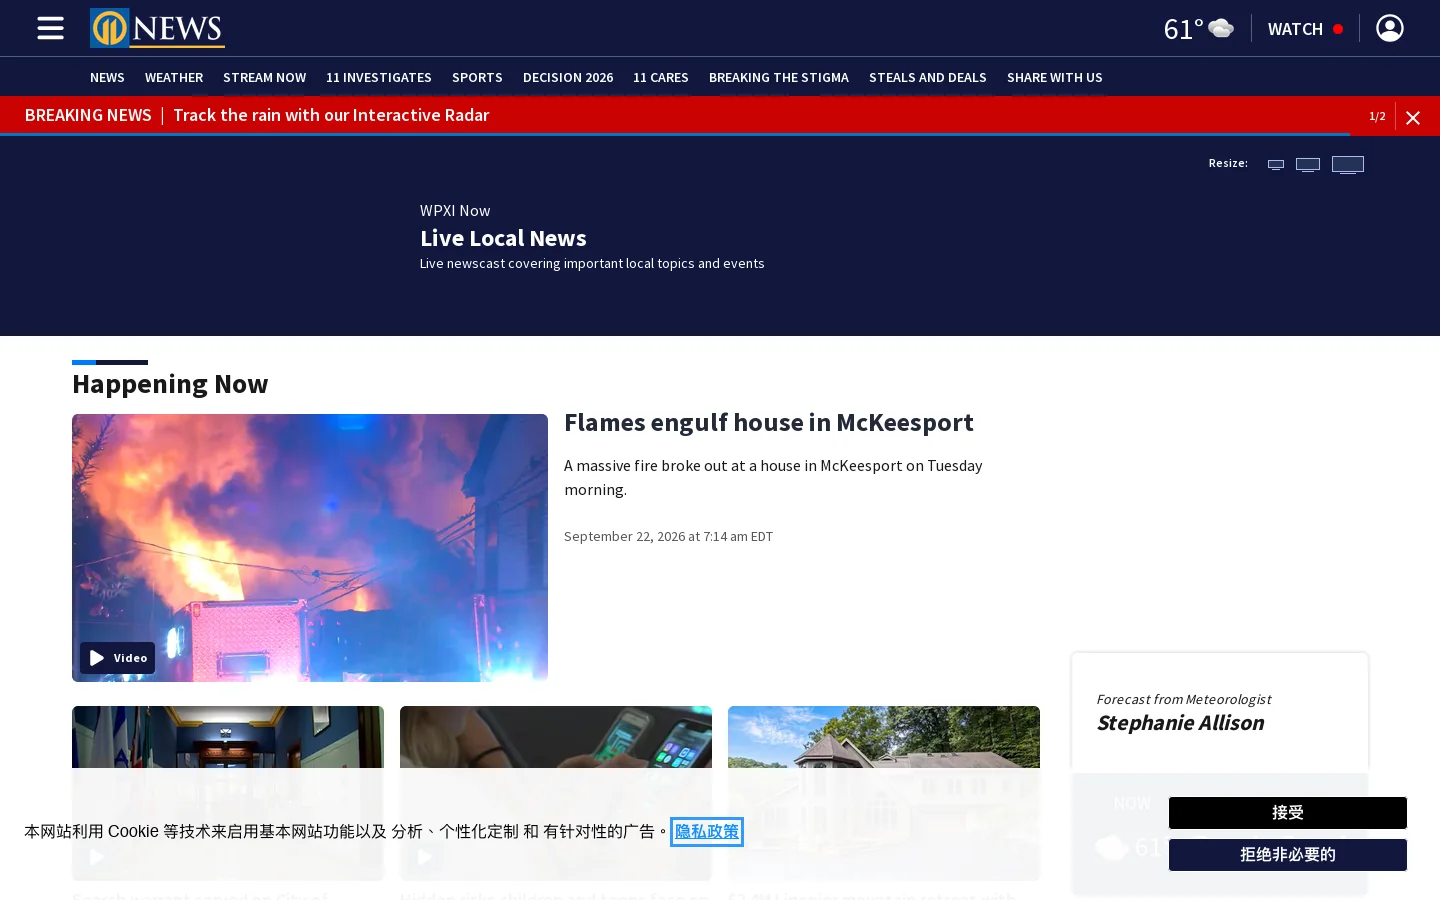Click the WATCH live button

pos(1305,29)
